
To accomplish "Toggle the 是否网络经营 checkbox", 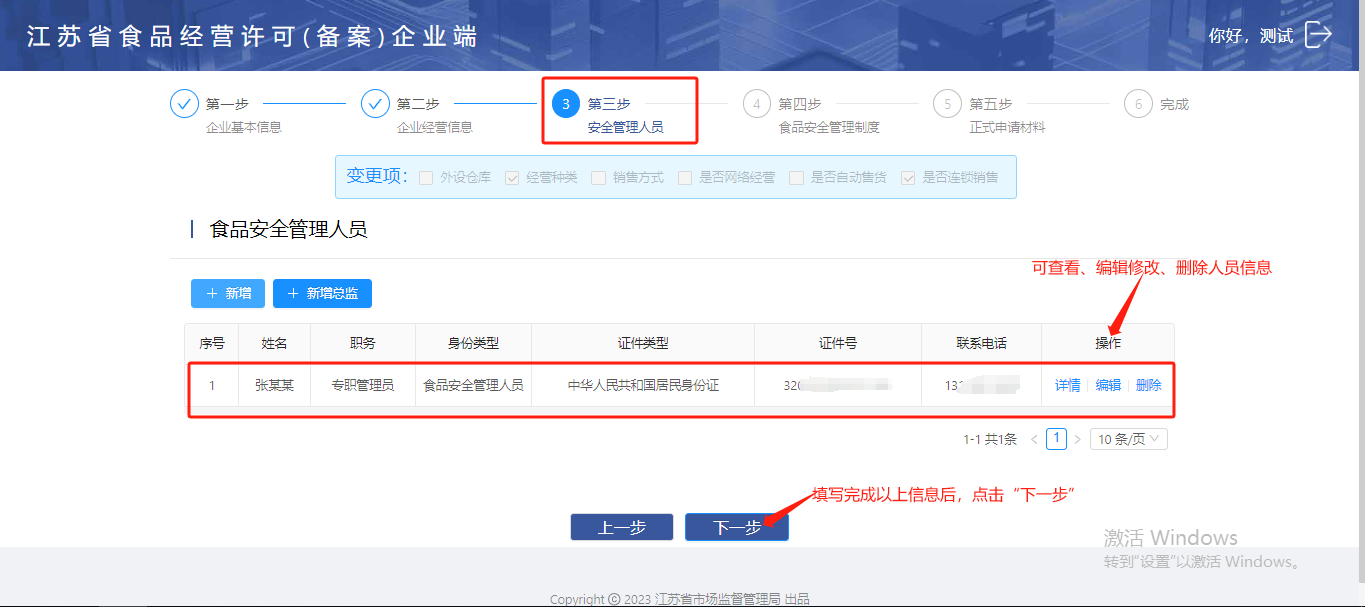I will click(x=685, y=178).
